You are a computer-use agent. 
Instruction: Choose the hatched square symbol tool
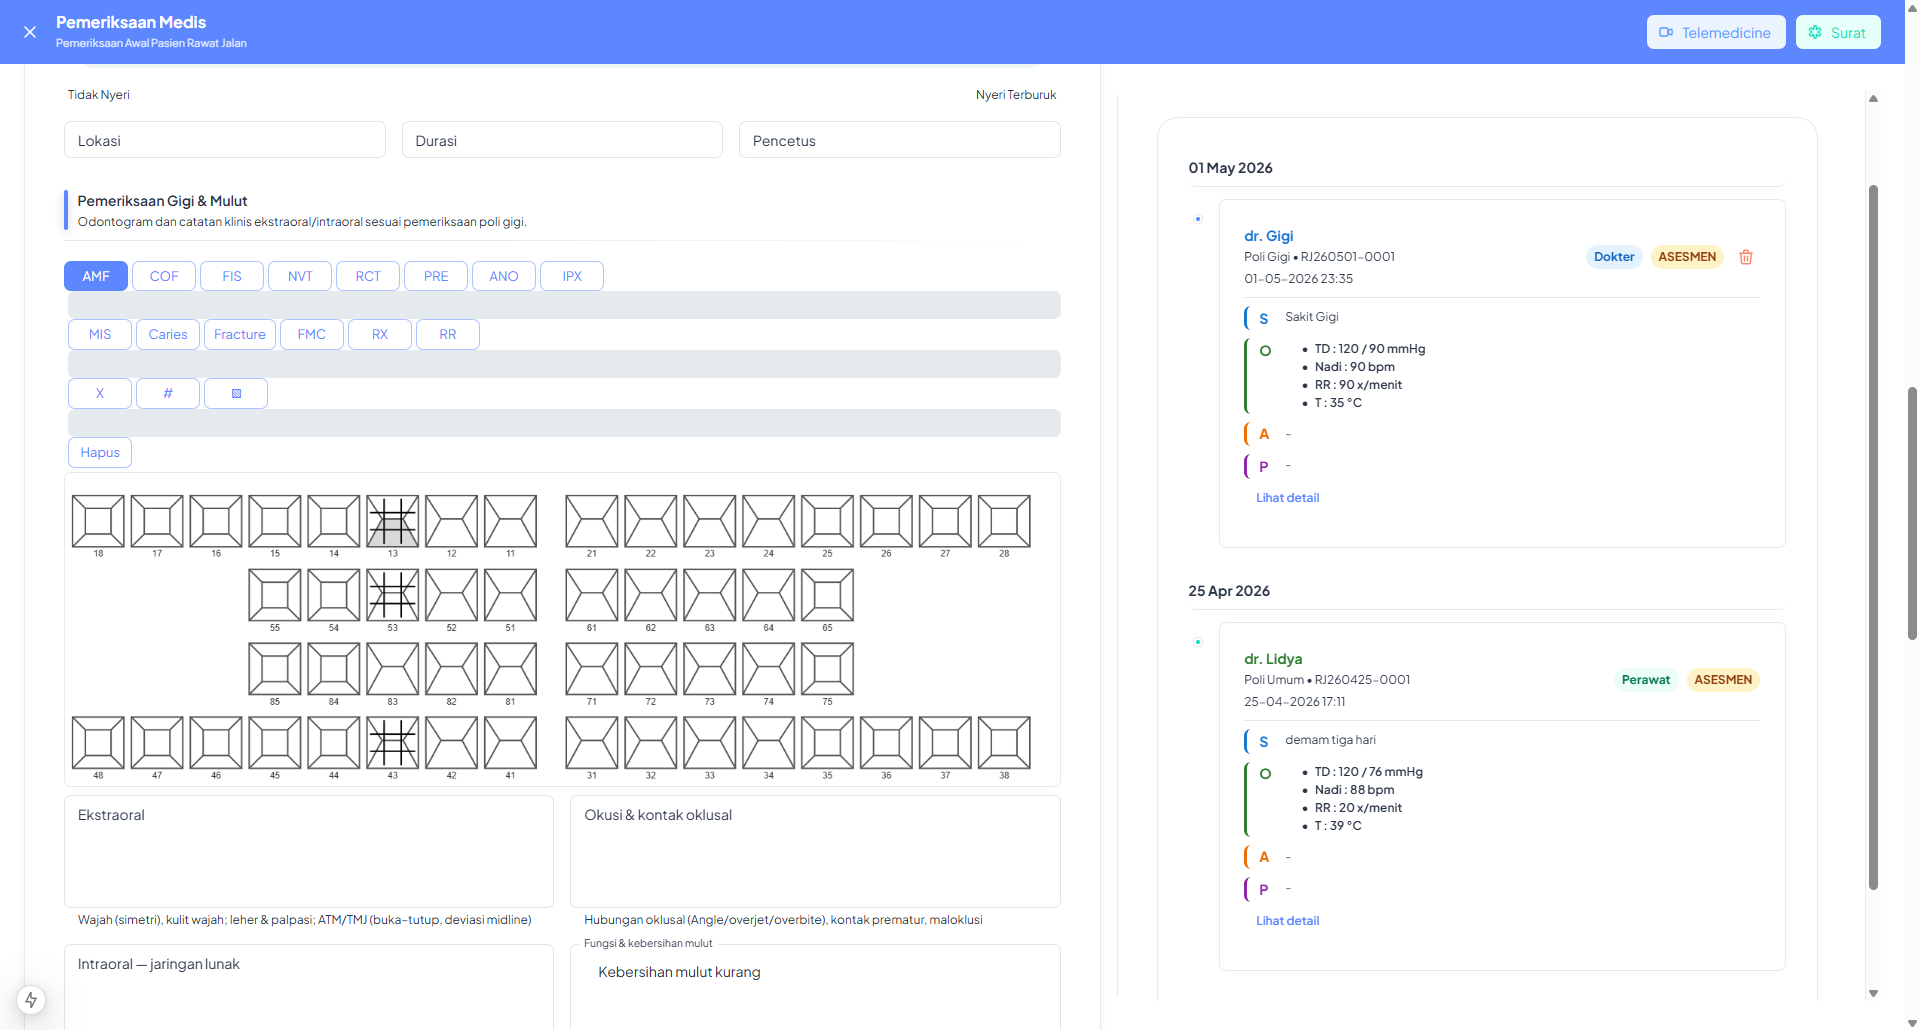(x=236, y=393)
